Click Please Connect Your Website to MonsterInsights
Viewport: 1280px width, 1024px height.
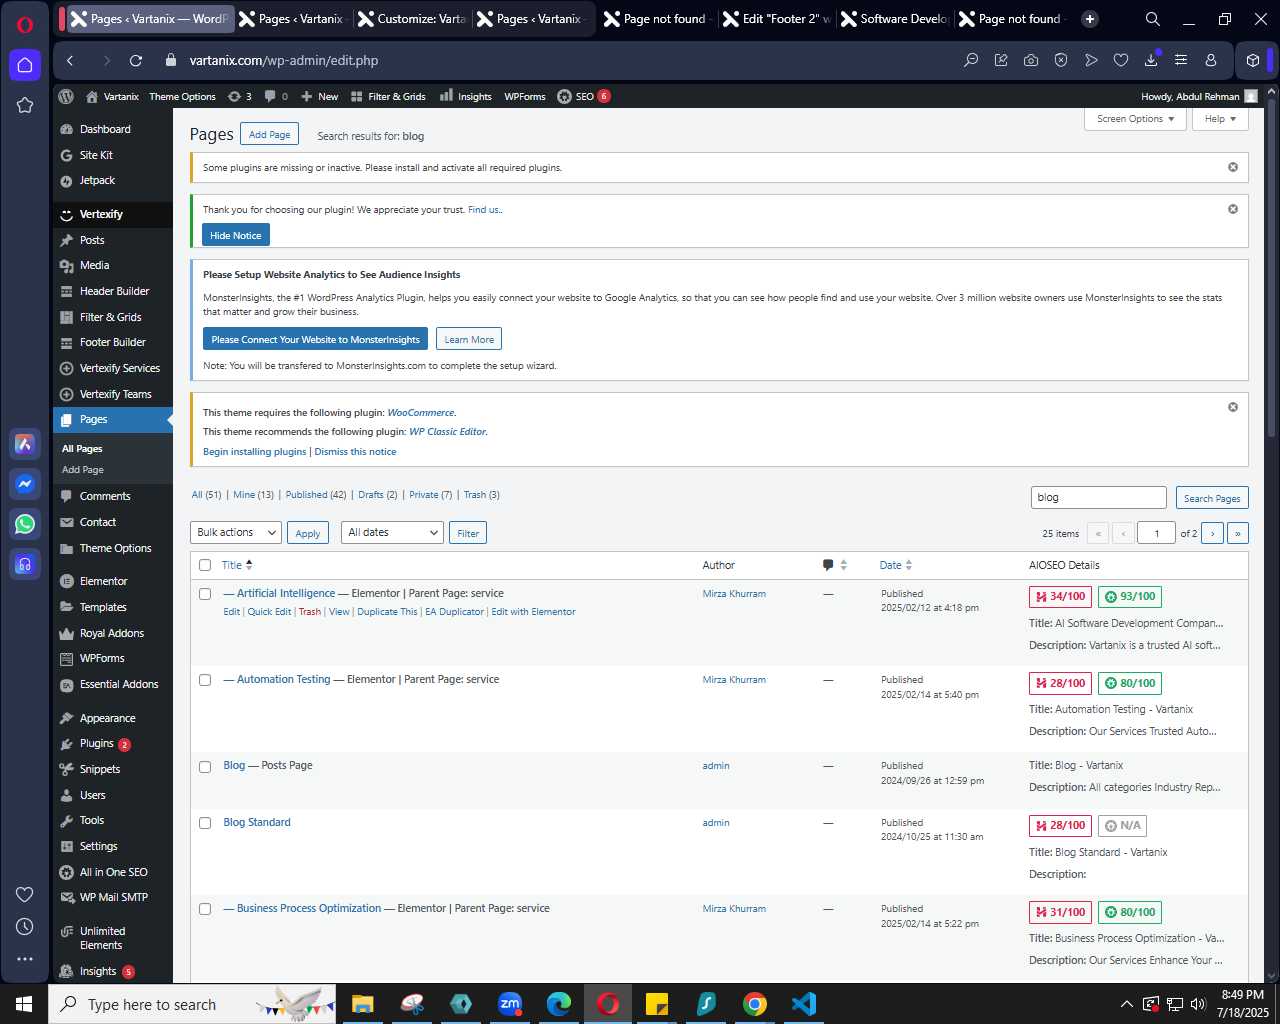tap(315, 339)
